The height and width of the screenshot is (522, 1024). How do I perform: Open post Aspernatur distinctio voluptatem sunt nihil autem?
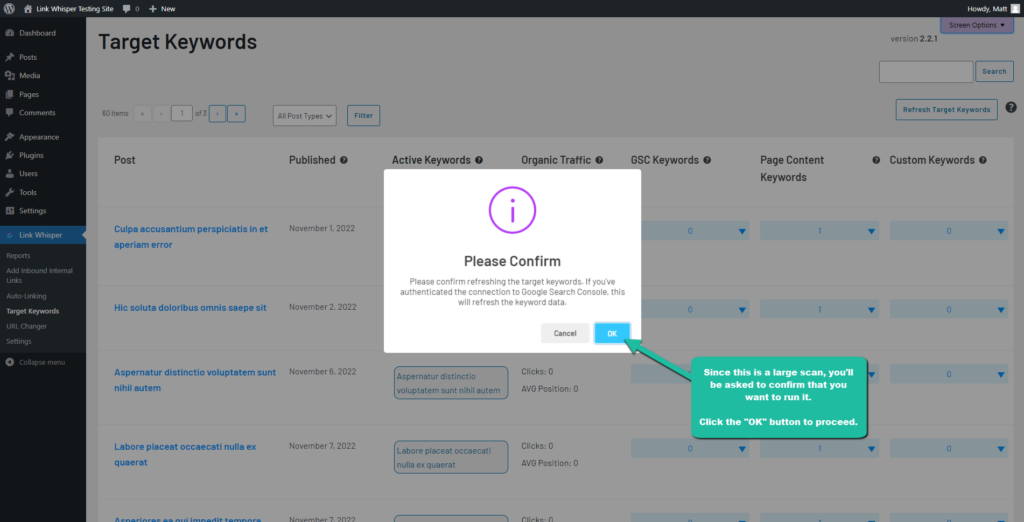(x=195, y=380)
